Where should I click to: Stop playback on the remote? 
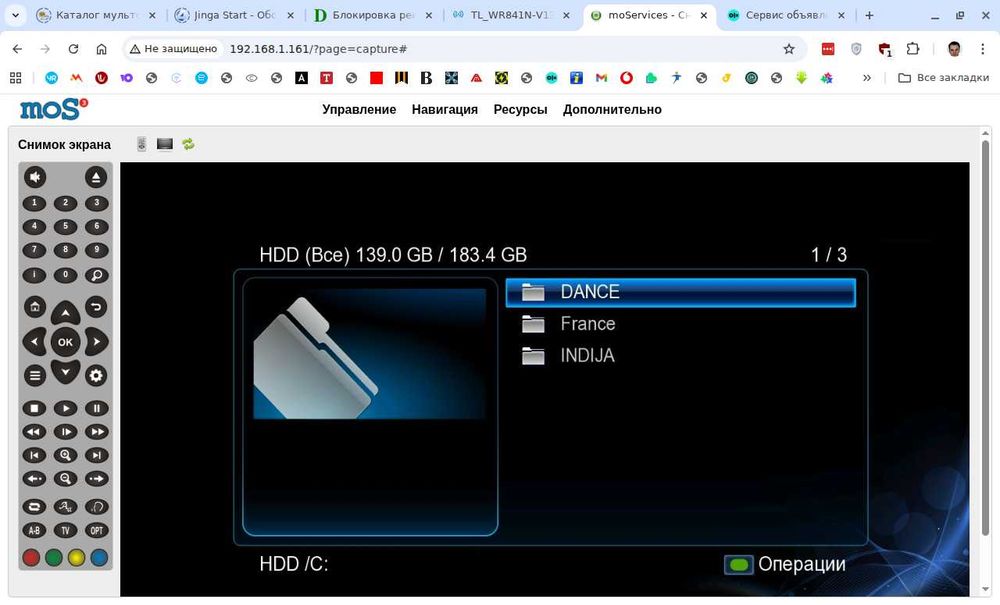[34, 409]
